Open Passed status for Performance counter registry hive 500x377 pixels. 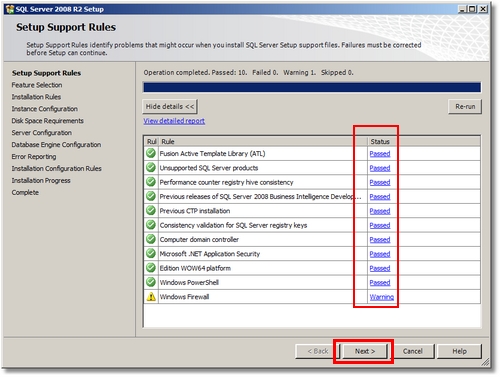coord(380,182)
